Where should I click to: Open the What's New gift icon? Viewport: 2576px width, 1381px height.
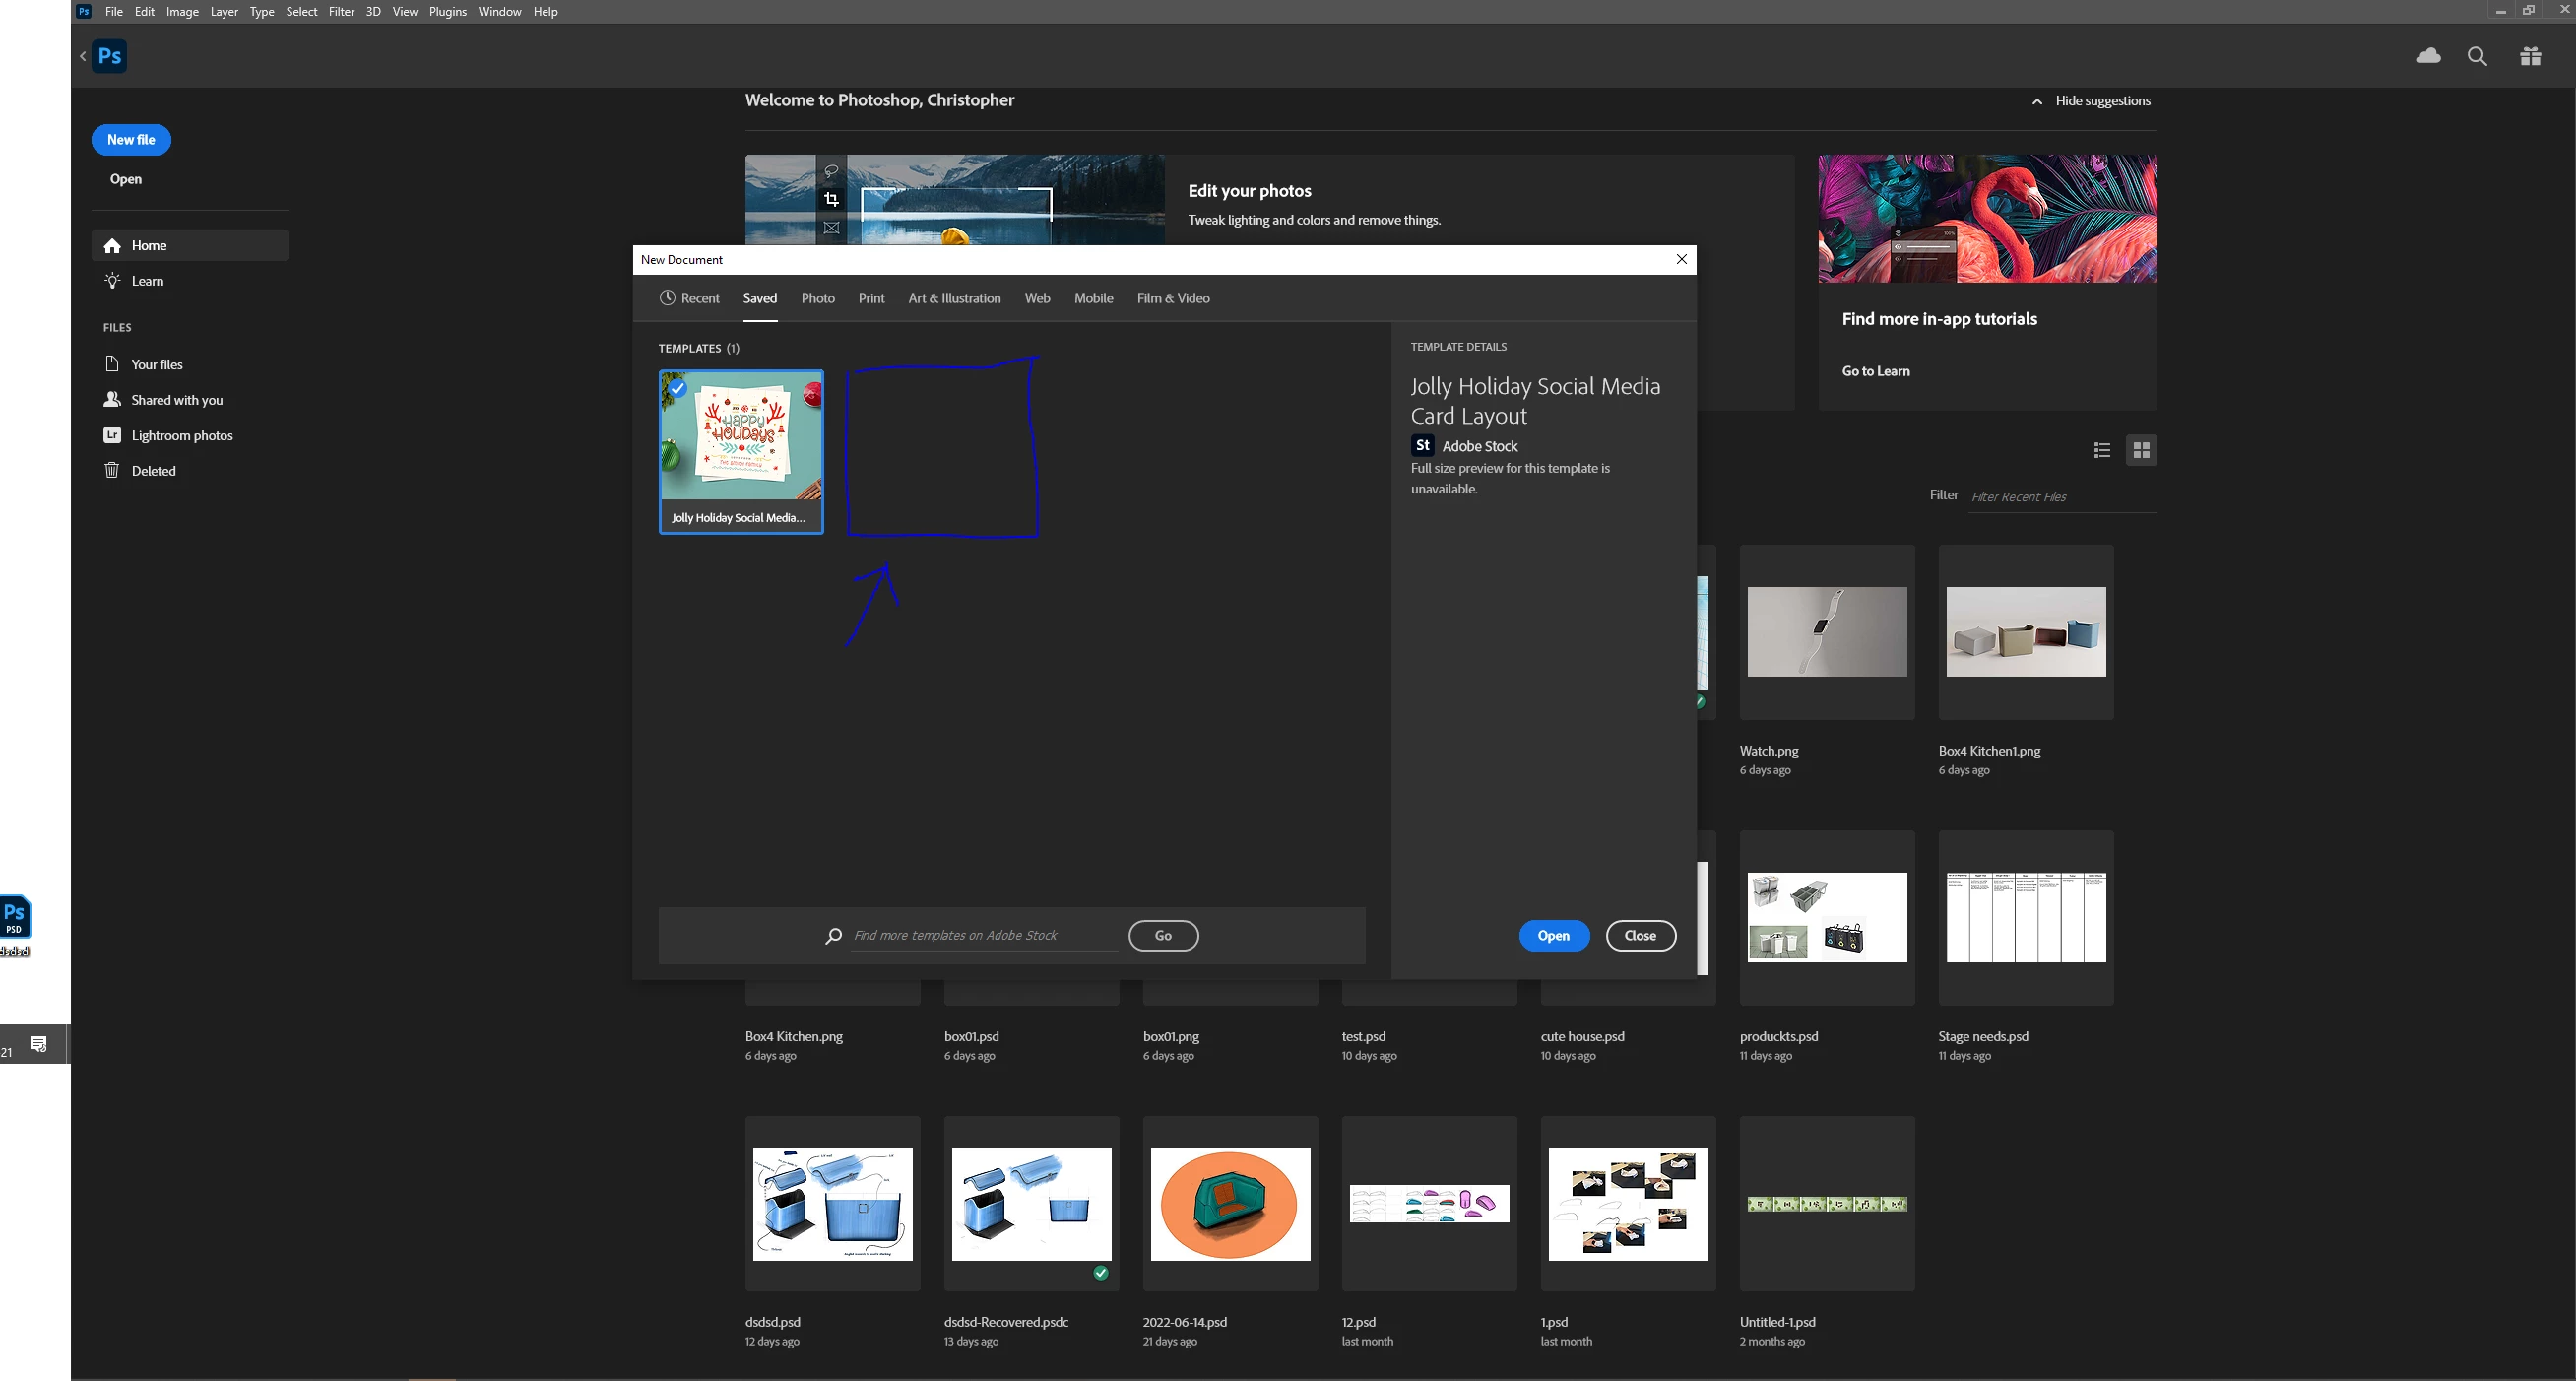point(2530,56)
